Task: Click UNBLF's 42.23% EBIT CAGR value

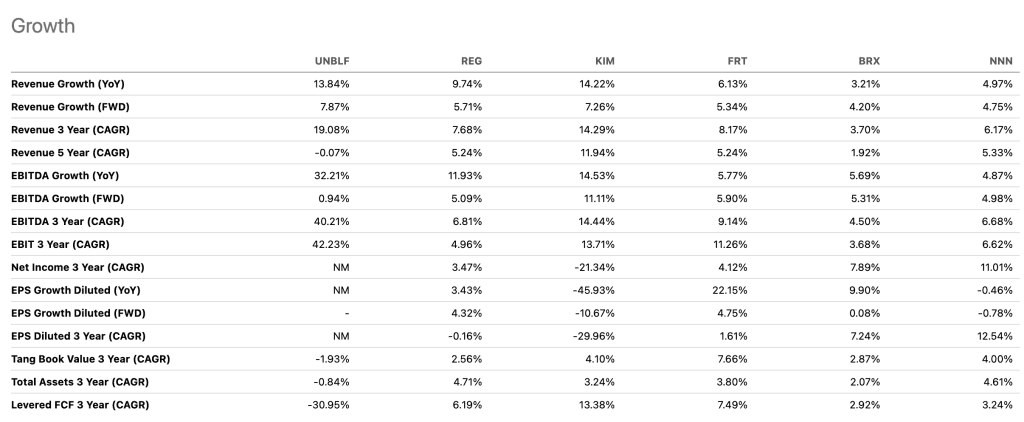Action: (331, 244)
